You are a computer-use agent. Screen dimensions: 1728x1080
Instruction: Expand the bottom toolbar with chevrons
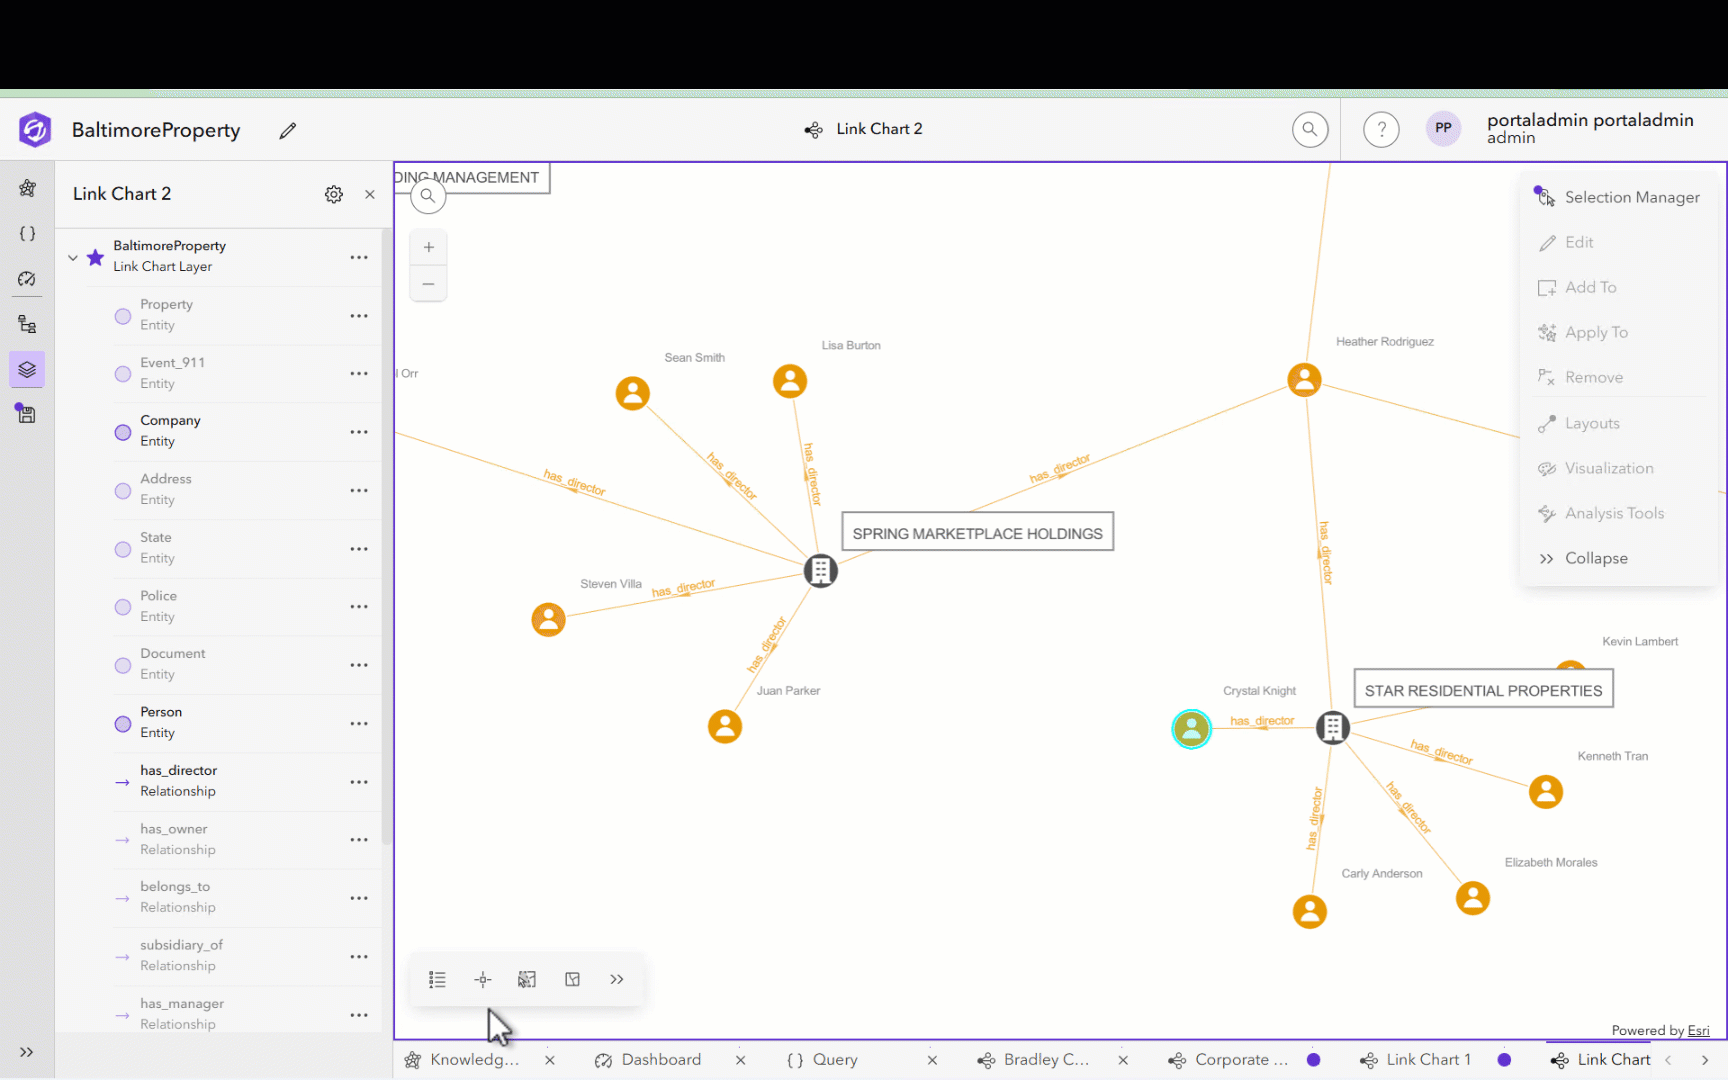[617, 979]
